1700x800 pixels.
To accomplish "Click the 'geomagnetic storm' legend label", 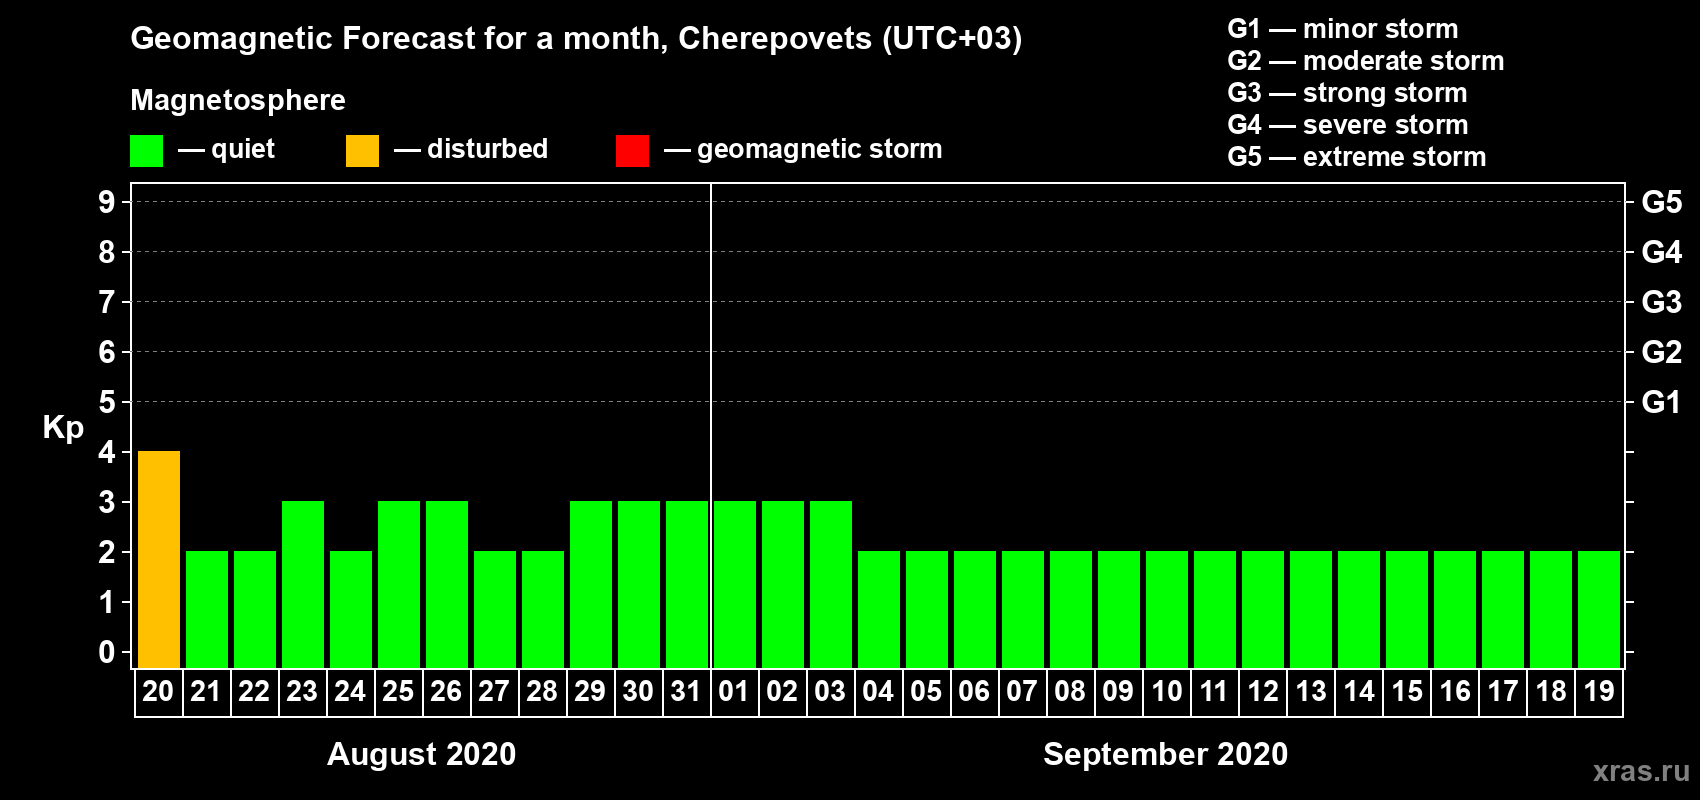I will (x=819, y=150).
